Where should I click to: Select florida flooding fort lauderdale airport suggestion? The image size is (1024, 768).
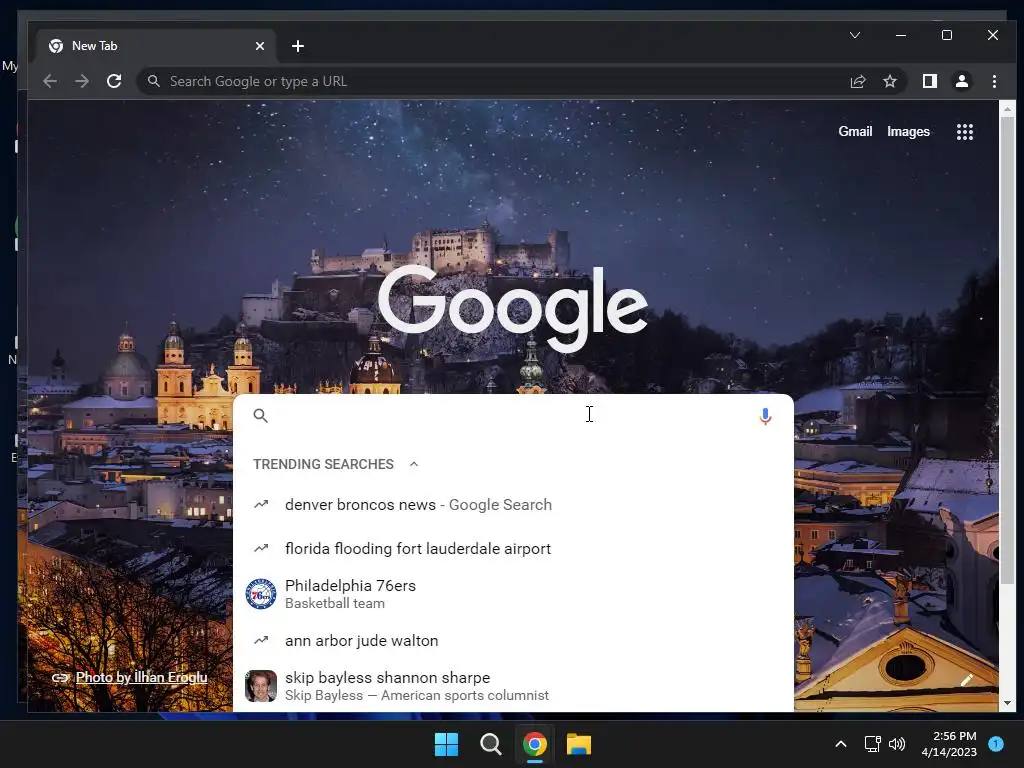[513, 549]
